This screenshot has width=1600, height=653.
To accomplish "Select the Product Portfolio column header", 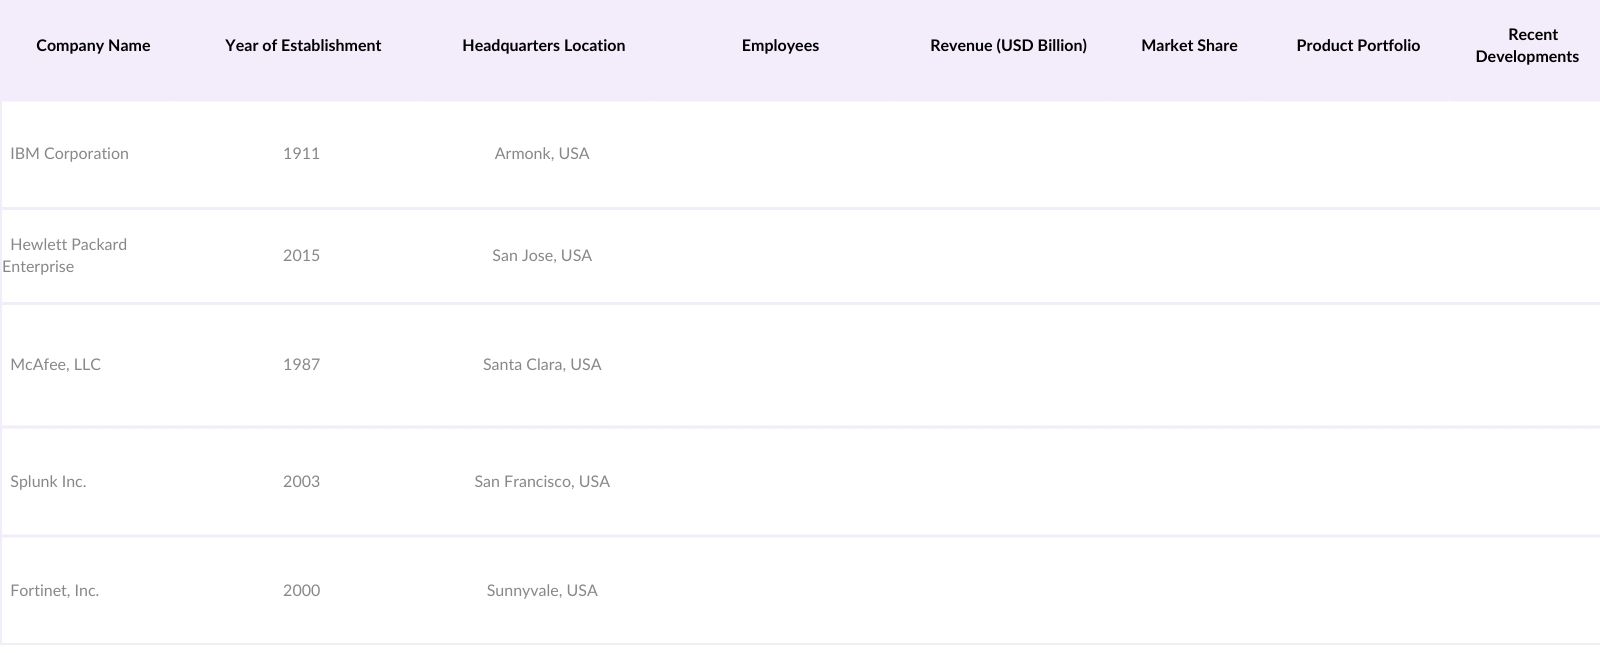I will coord(1358,46).
